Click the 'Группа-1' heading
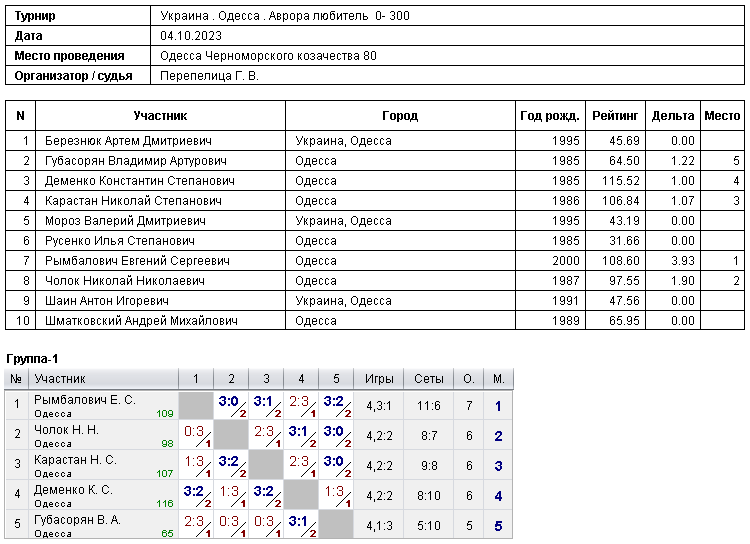Image resolution: width=750 pixels, height=544 pixels. [32, 359]
